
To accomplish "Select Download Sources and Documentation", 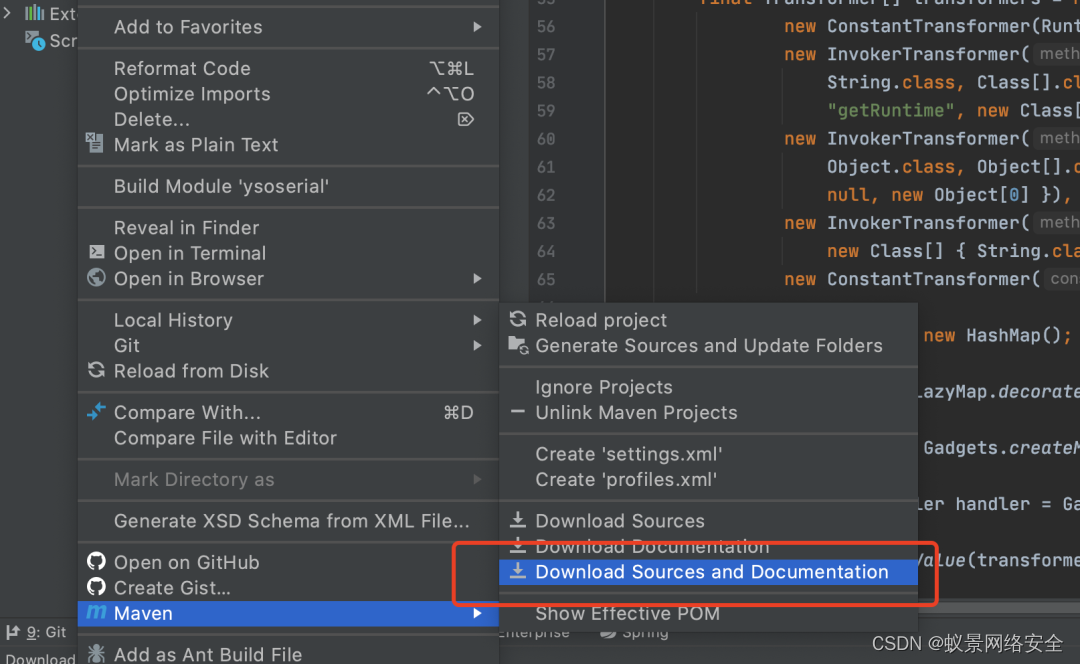I will (x=711, y=572).
